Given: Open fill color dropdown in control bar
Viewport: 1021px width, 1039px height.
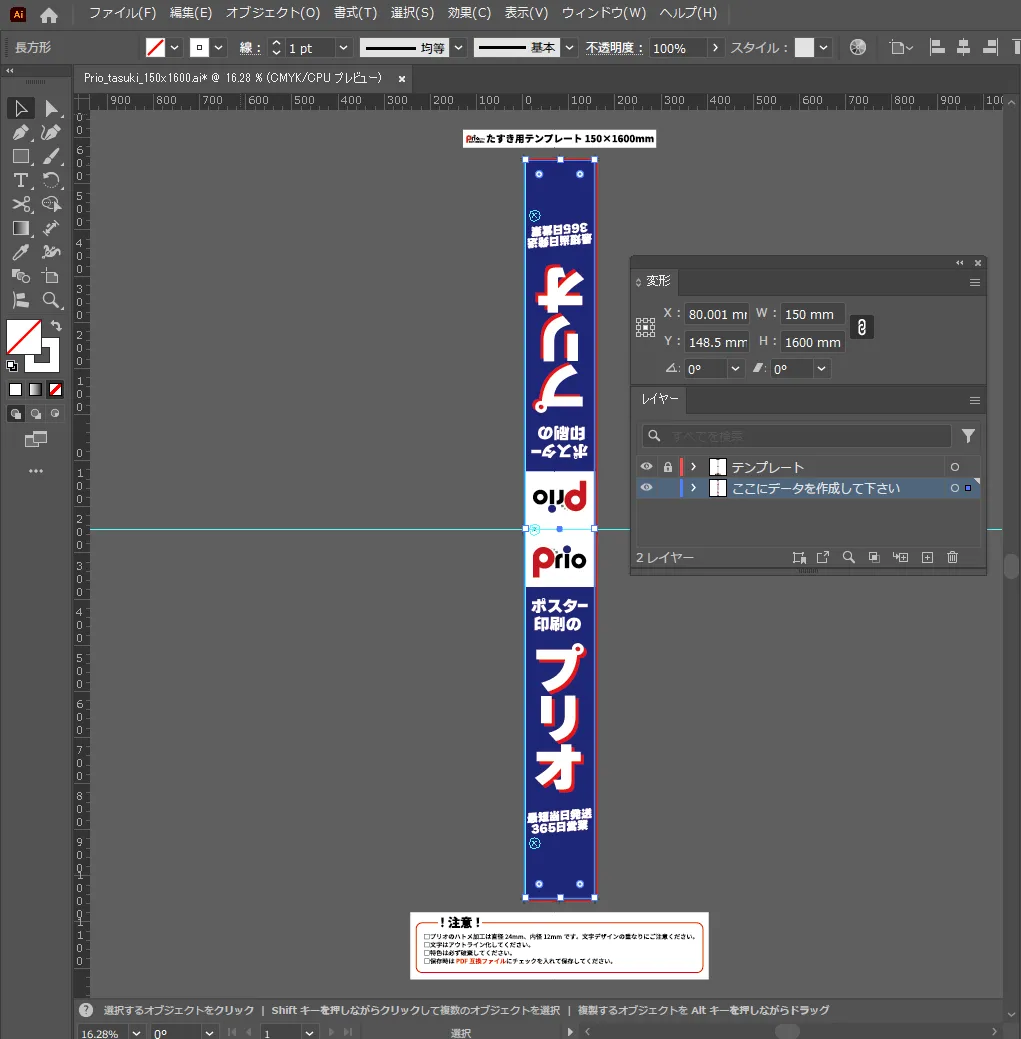Looking at the screenshot, I should pyautogui.click(x=174, y=48).
